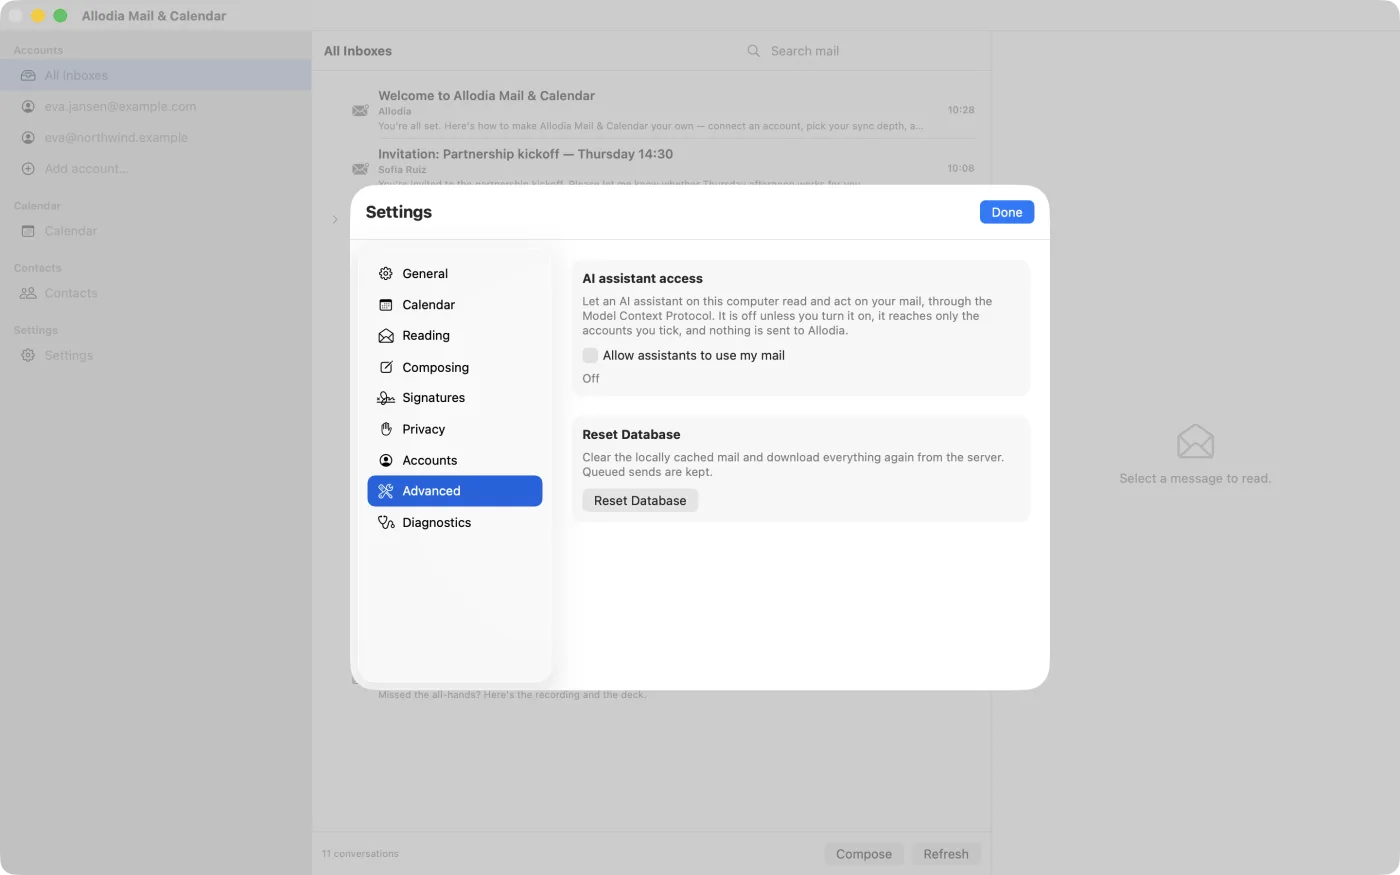Go to Signatures settings
Screen dimensions: 1400x875
tap(455, 398)
